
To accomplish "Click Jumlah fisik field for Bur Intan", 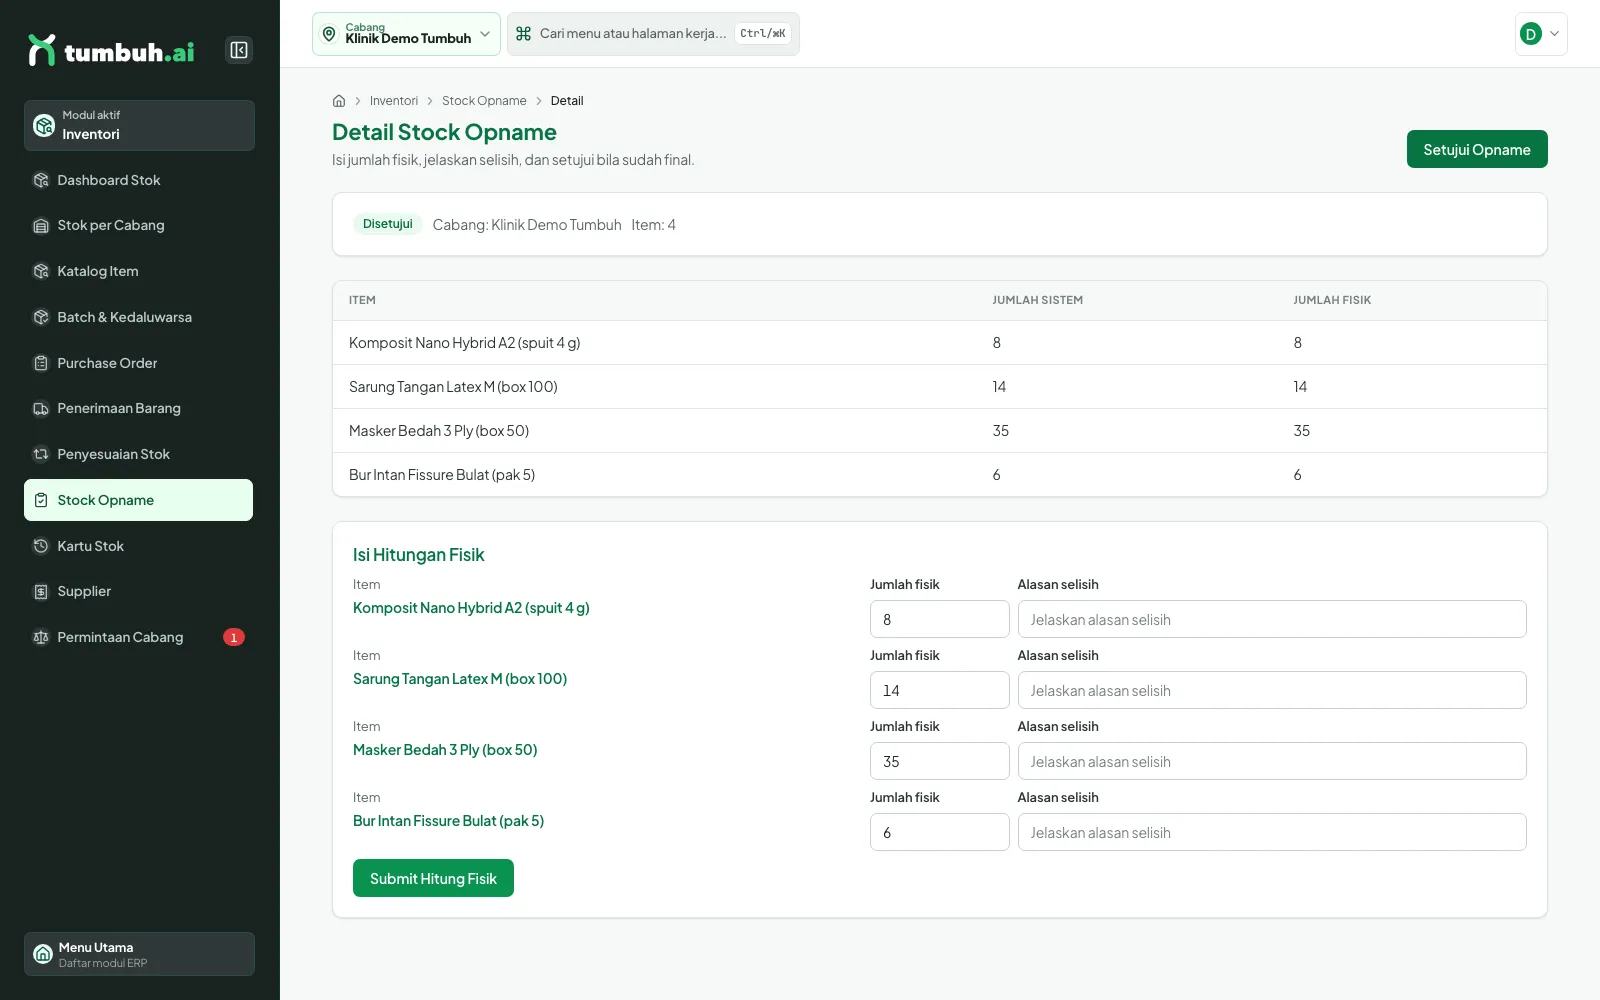I will coord(939,832).
